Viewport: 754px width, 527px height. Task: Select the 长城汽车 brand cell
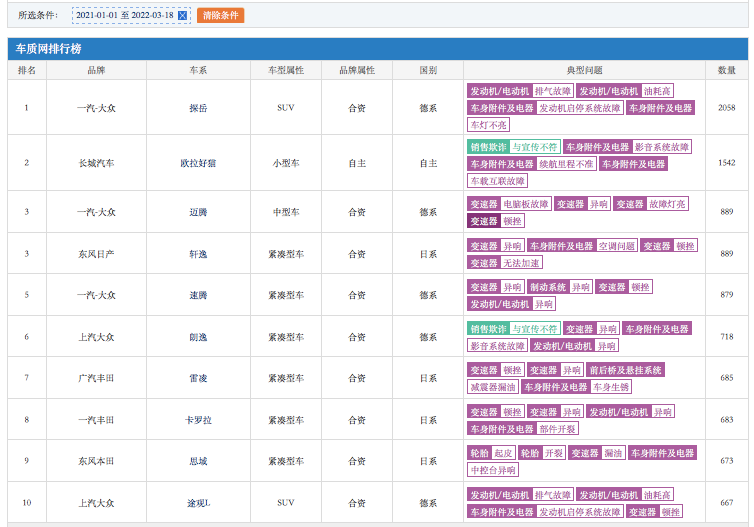(96, 163)
